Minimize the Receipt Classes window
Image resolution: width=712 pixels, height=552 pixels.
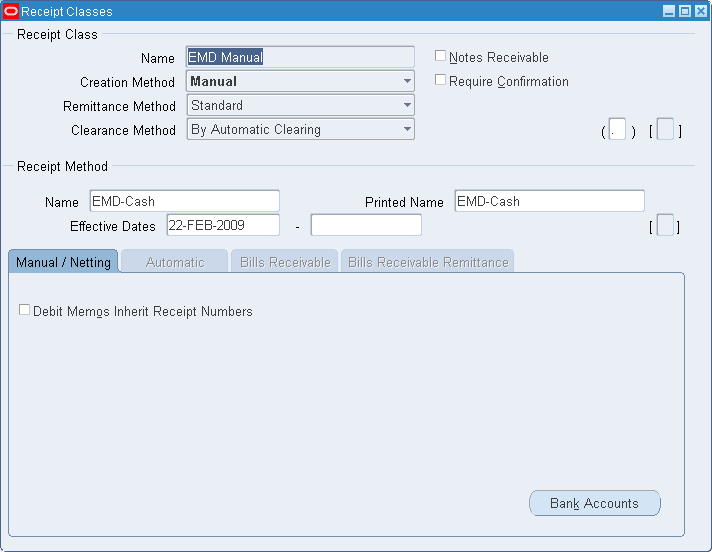[669, 11]
